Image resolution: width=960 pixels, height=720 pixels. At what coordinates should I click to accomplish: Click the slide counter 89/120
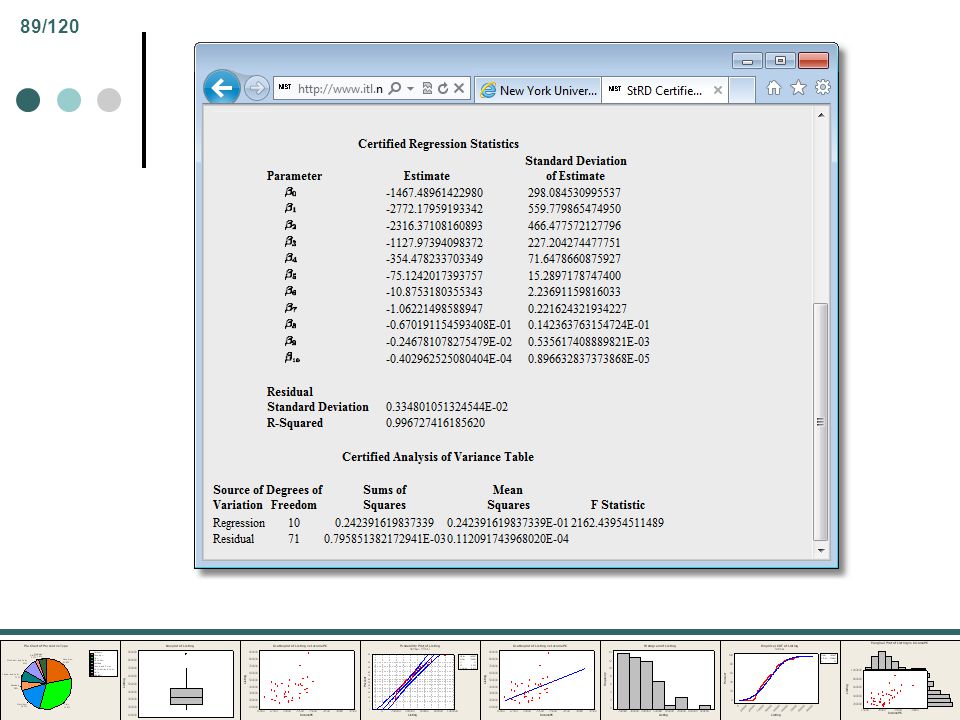pyautogui.click(x=50, y=26)
